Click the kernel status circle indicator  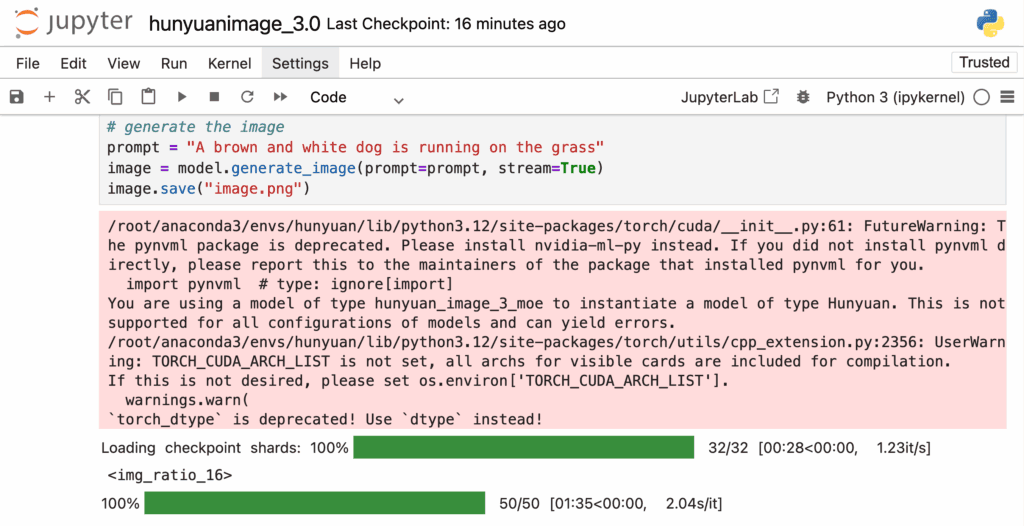coord(981,97)
